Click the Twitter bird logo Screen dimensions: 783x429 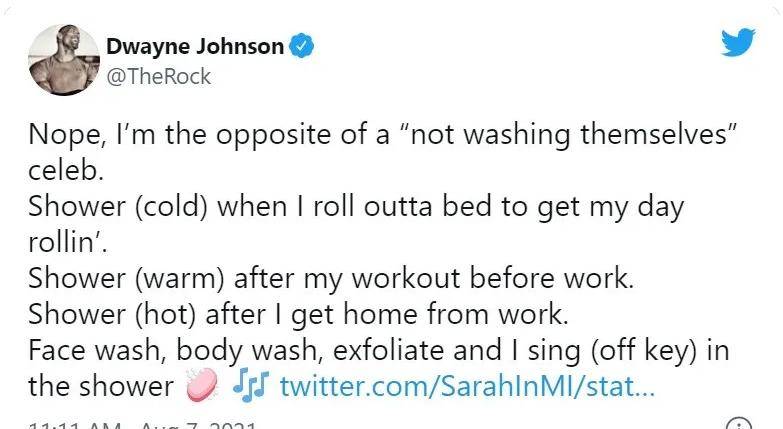pos(738,42)
